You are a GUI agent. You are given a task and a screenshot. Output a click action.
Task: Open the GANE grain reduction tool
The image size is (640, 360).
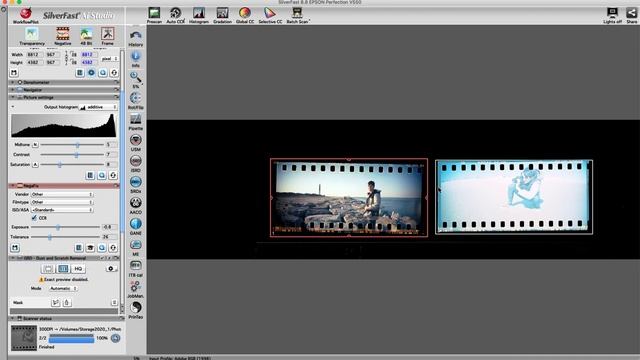click(136, 226)
